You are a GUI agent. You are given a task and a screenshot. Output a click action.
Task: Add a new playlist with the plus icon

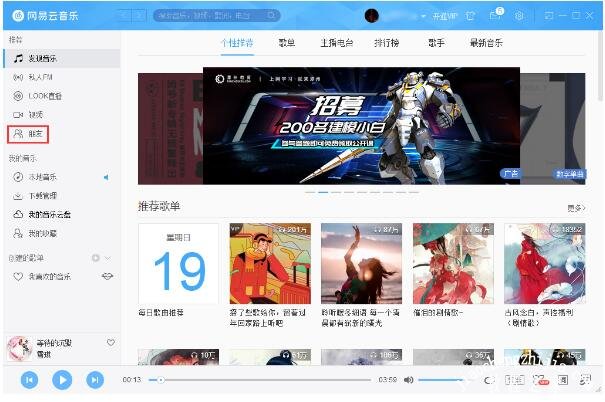coord(95,258)
